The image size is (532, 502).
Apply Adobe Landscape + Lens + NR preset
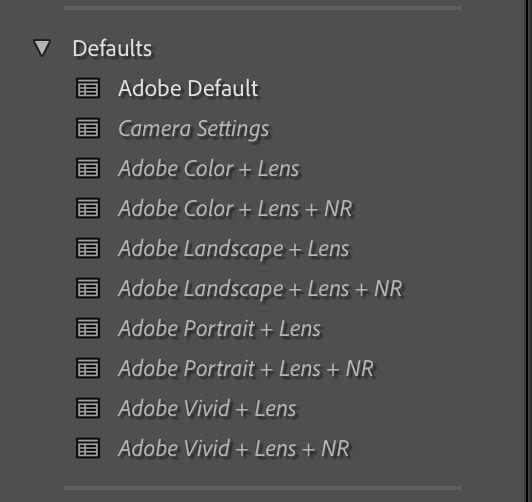260,289
